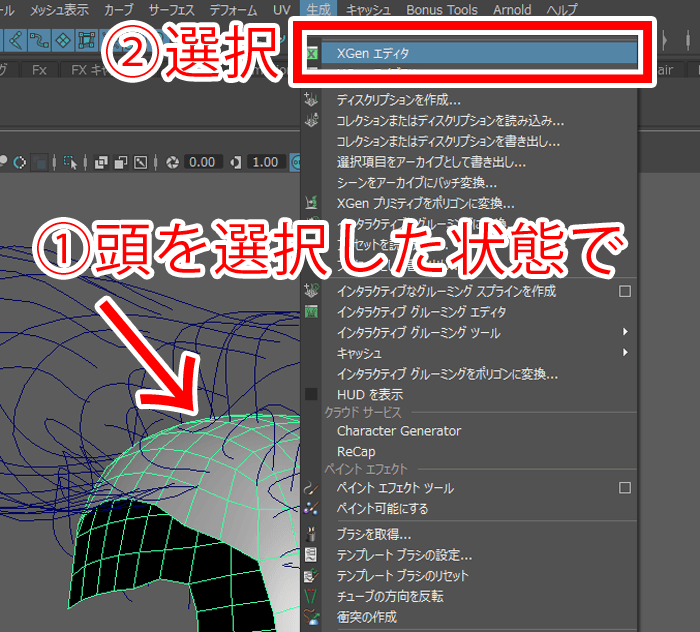Click the angled joint snap icon in status line

pos(16,41)
